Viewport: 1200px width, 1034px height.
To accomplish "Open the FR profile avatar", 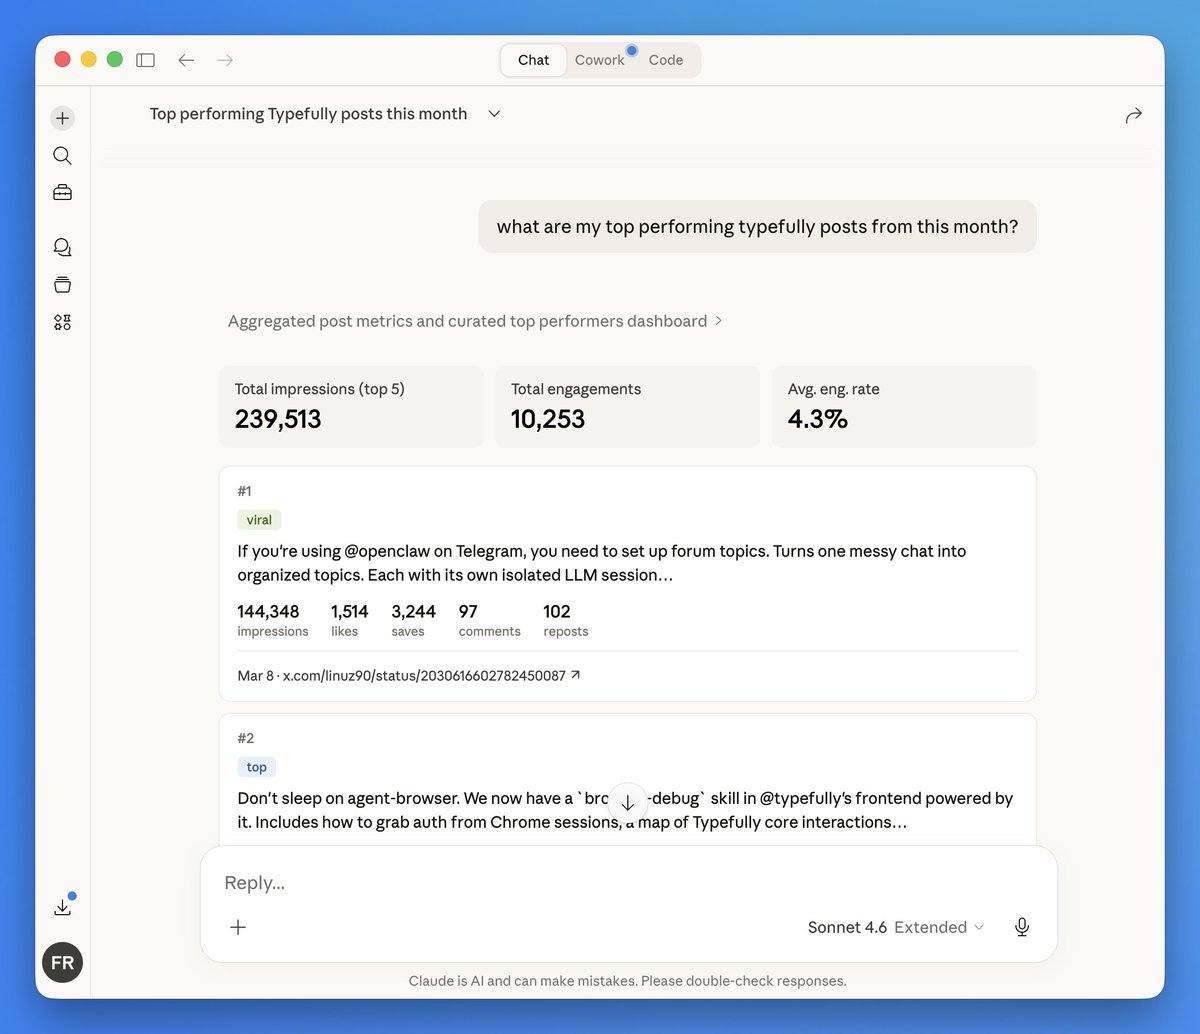I will 62,963.
